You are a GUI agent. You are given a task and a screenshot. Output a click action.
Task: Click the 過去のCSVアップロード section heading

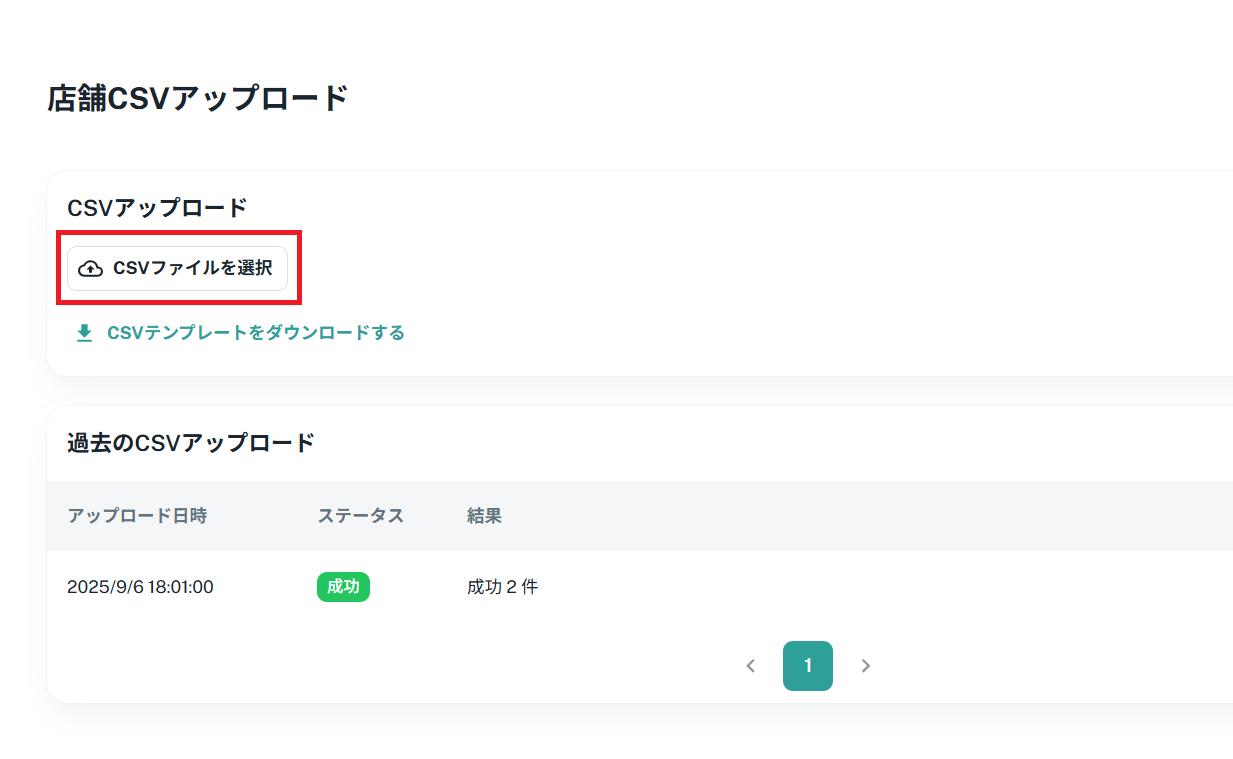(191, 442)
